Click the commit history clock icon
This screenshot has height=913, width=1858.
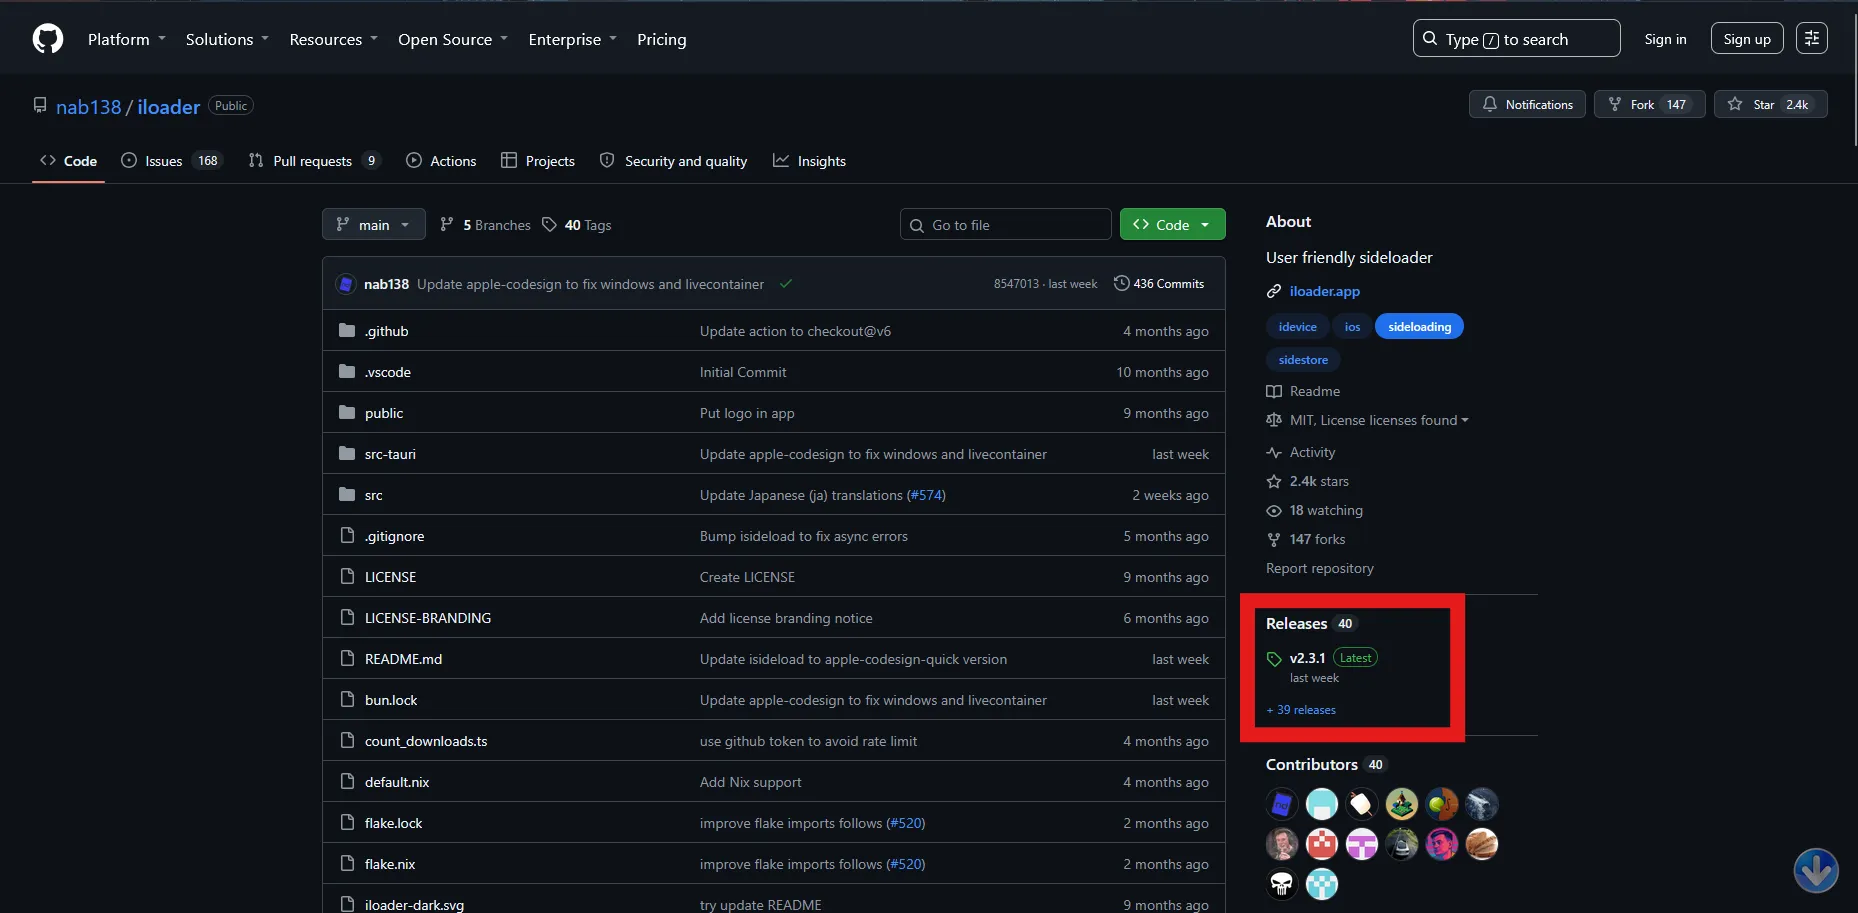[x=1122, y=284]
